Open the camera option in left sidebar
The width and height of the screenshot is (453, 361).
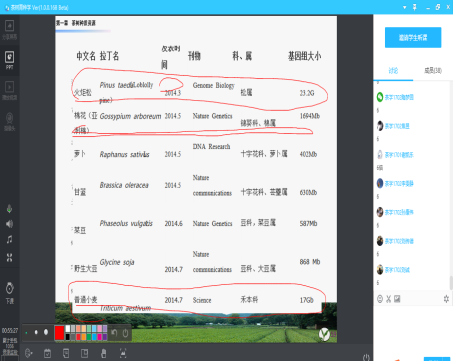(9, 121)
